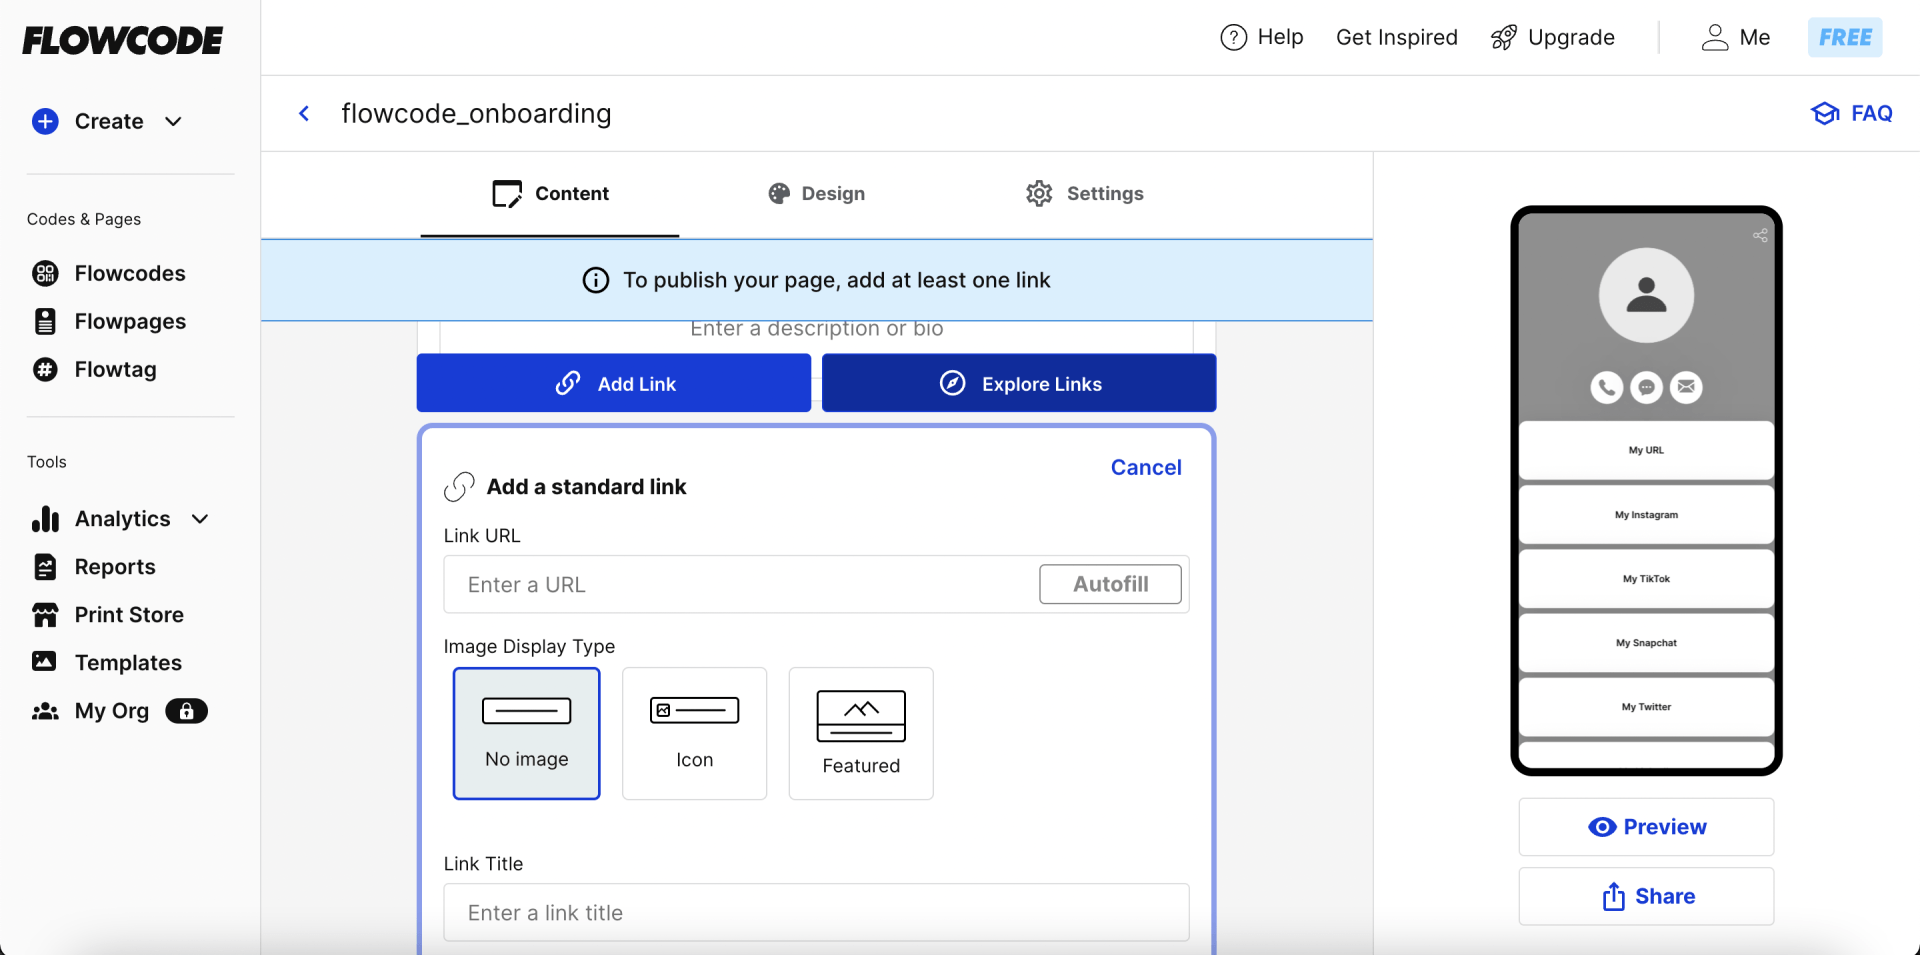
Task: Open the FAQ link
Action: (x=1871, y=113)
